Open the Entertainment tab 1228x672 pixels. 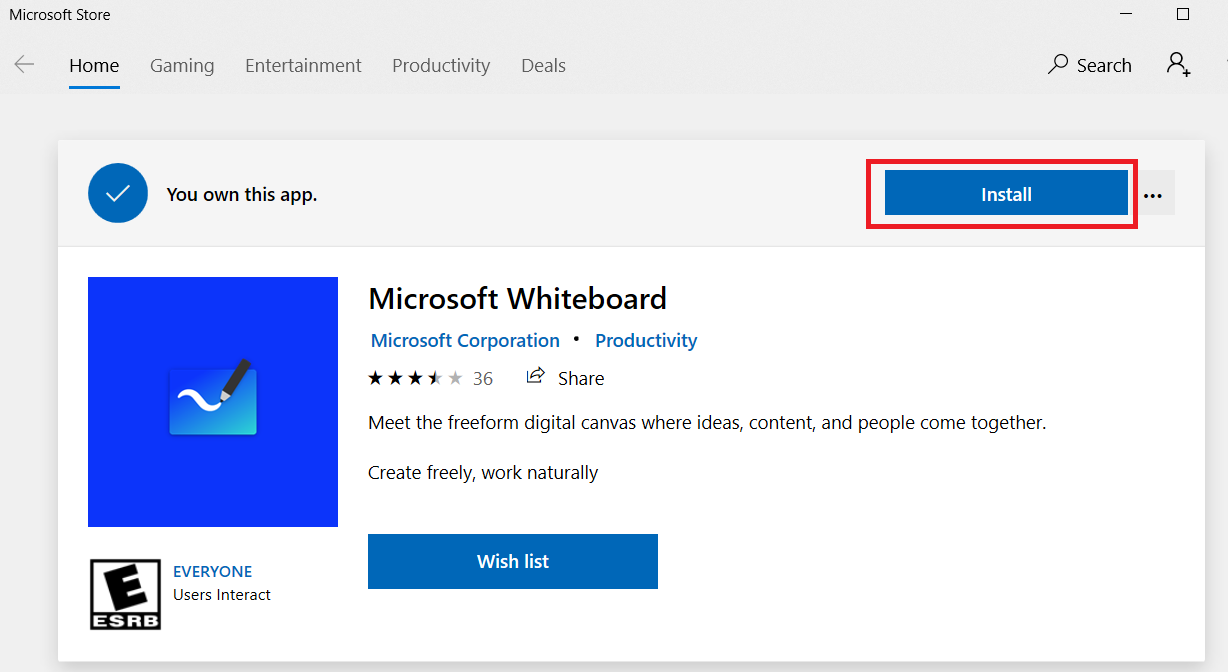(x=303, y=66)
